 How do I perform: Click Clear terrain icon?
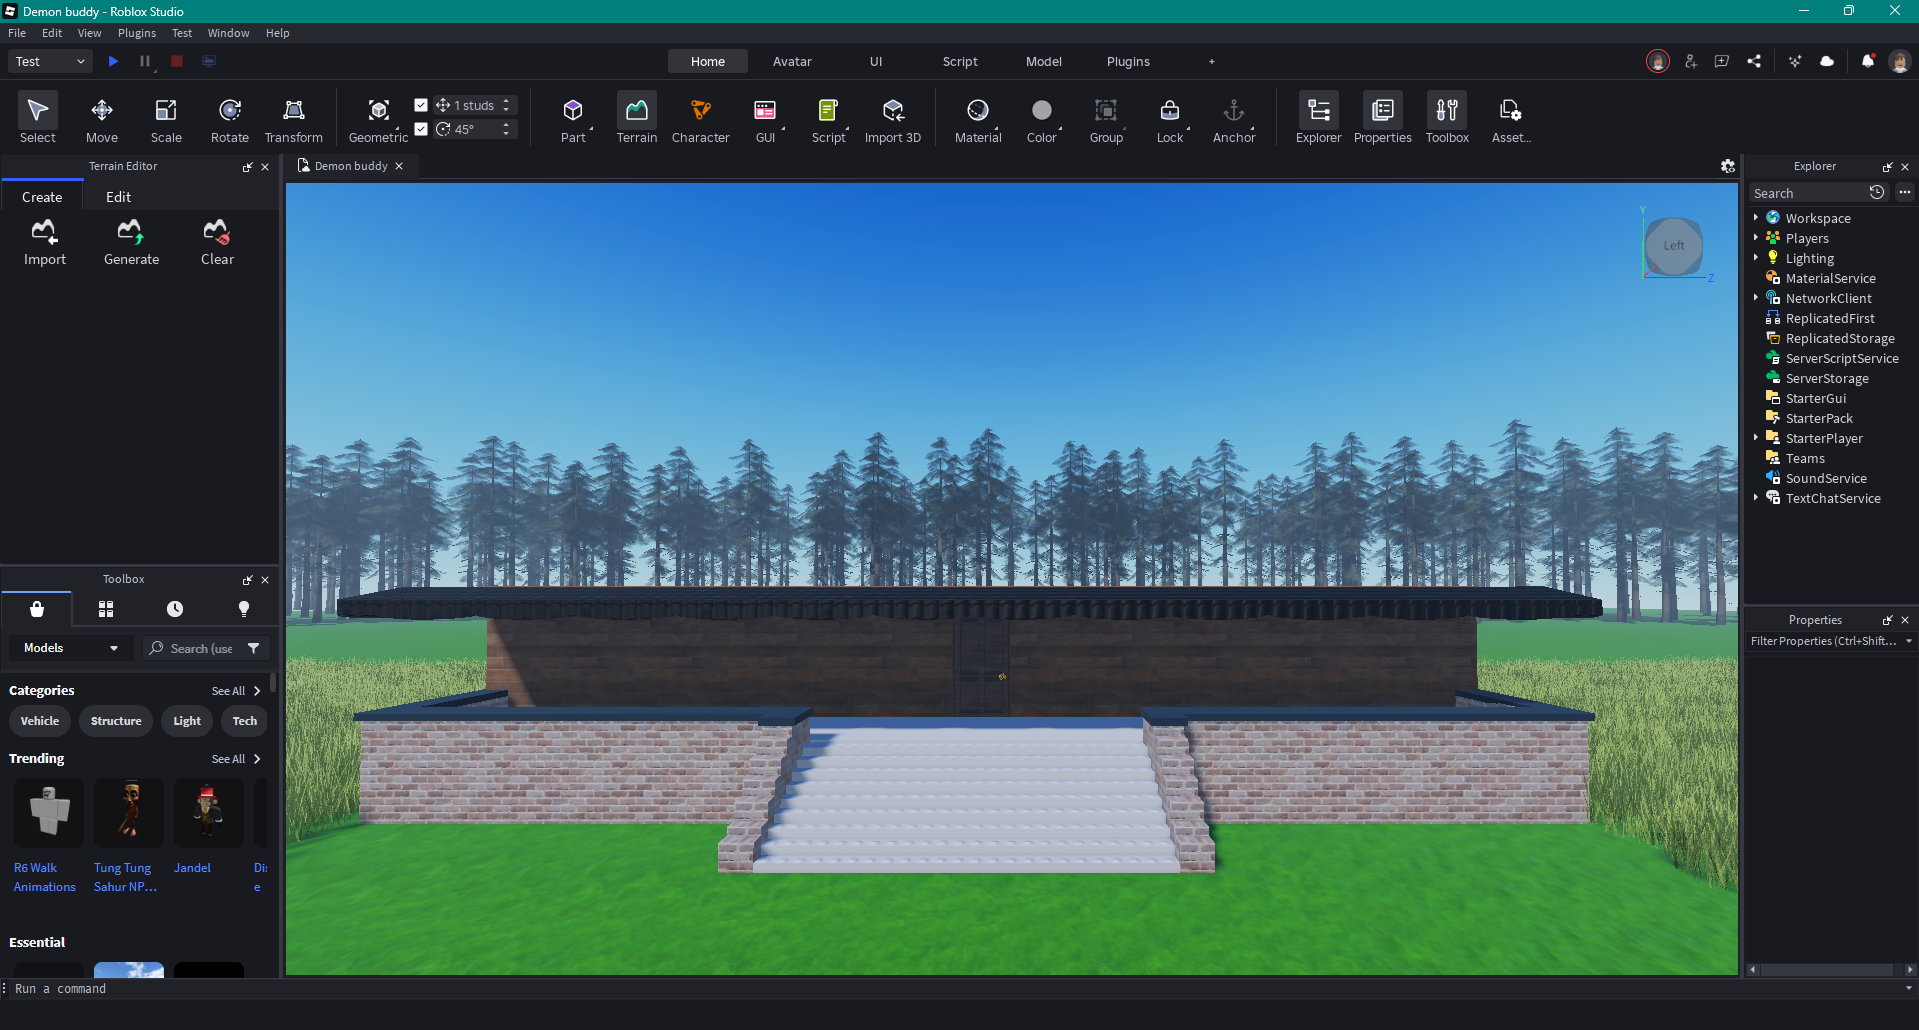point(217,242)
